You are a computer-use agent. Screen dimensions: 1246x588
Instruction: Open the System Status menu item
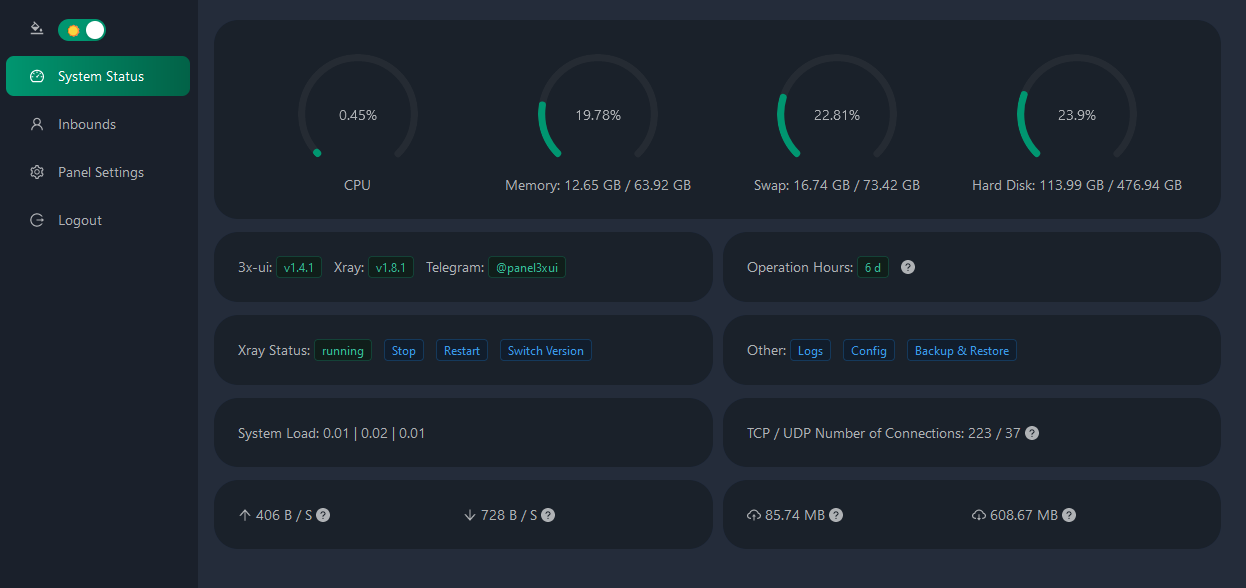[98, 76]
